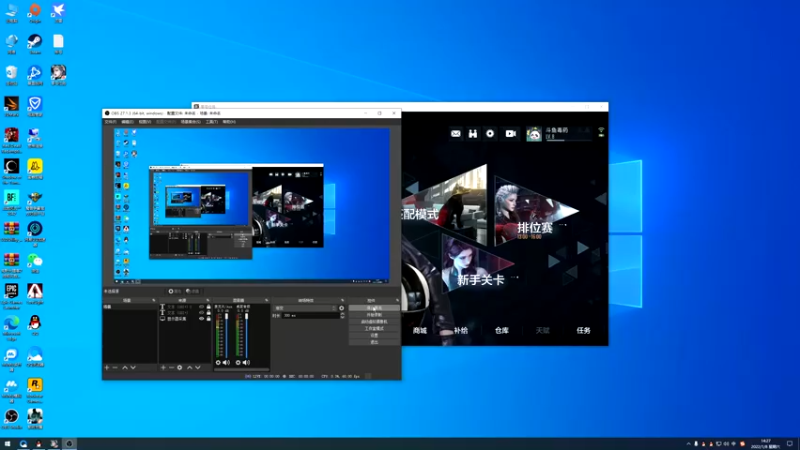Hide the 显示器采集 display capture source
This screenshot has height=450, width=800.
[x=202, y=319]
